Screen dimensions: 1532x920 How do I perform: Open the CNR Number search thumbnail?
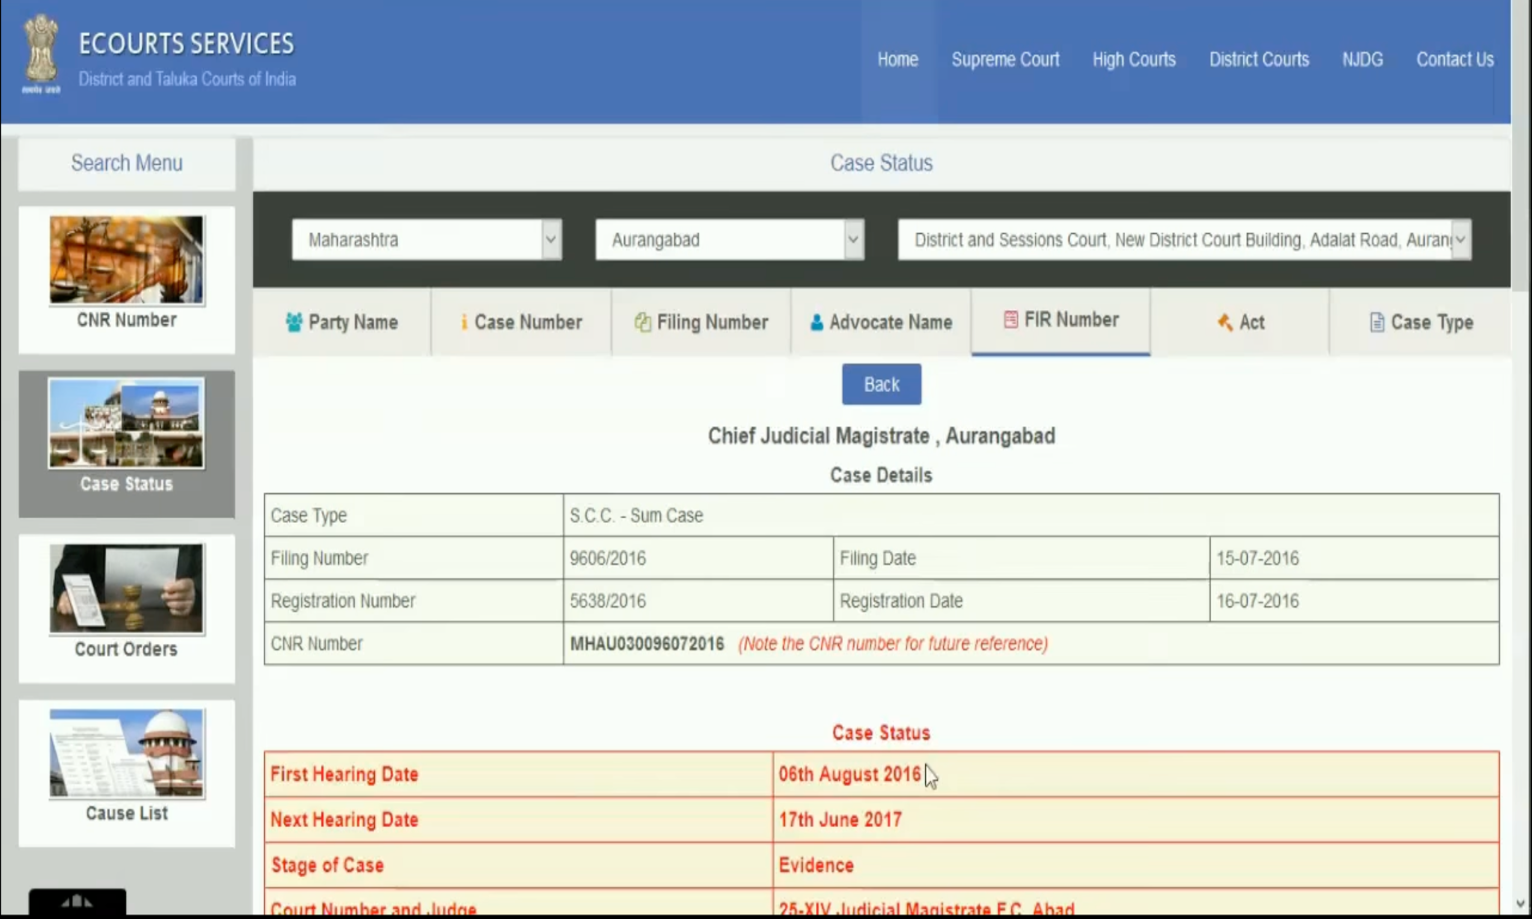point(127,261)
